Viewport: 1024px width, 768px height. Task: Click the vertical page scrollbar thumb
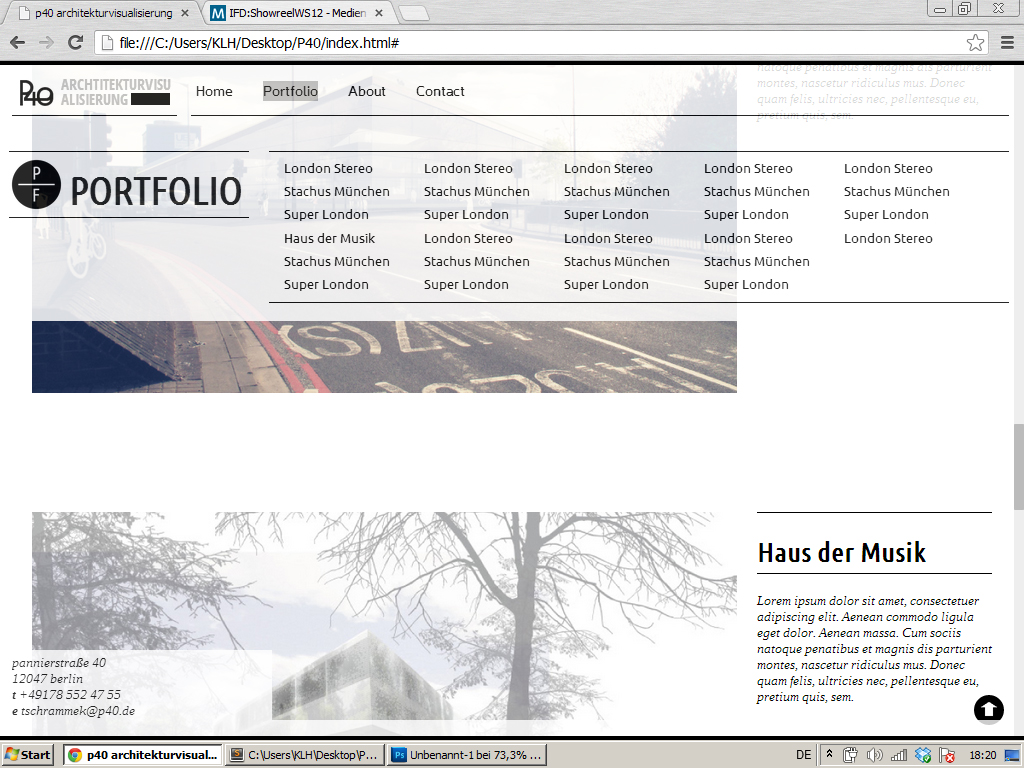(1018, 466)
